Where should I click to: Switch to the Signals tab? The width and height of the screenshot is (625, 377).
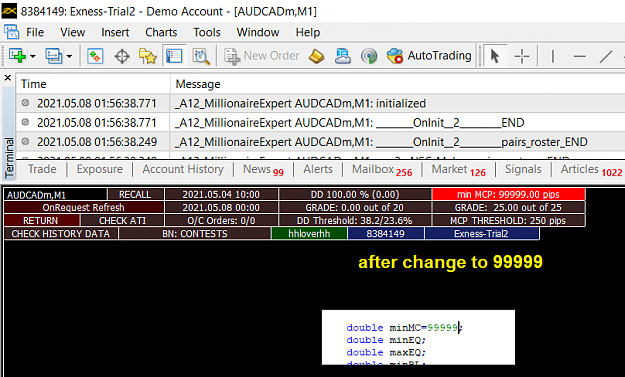click(523, 169)
